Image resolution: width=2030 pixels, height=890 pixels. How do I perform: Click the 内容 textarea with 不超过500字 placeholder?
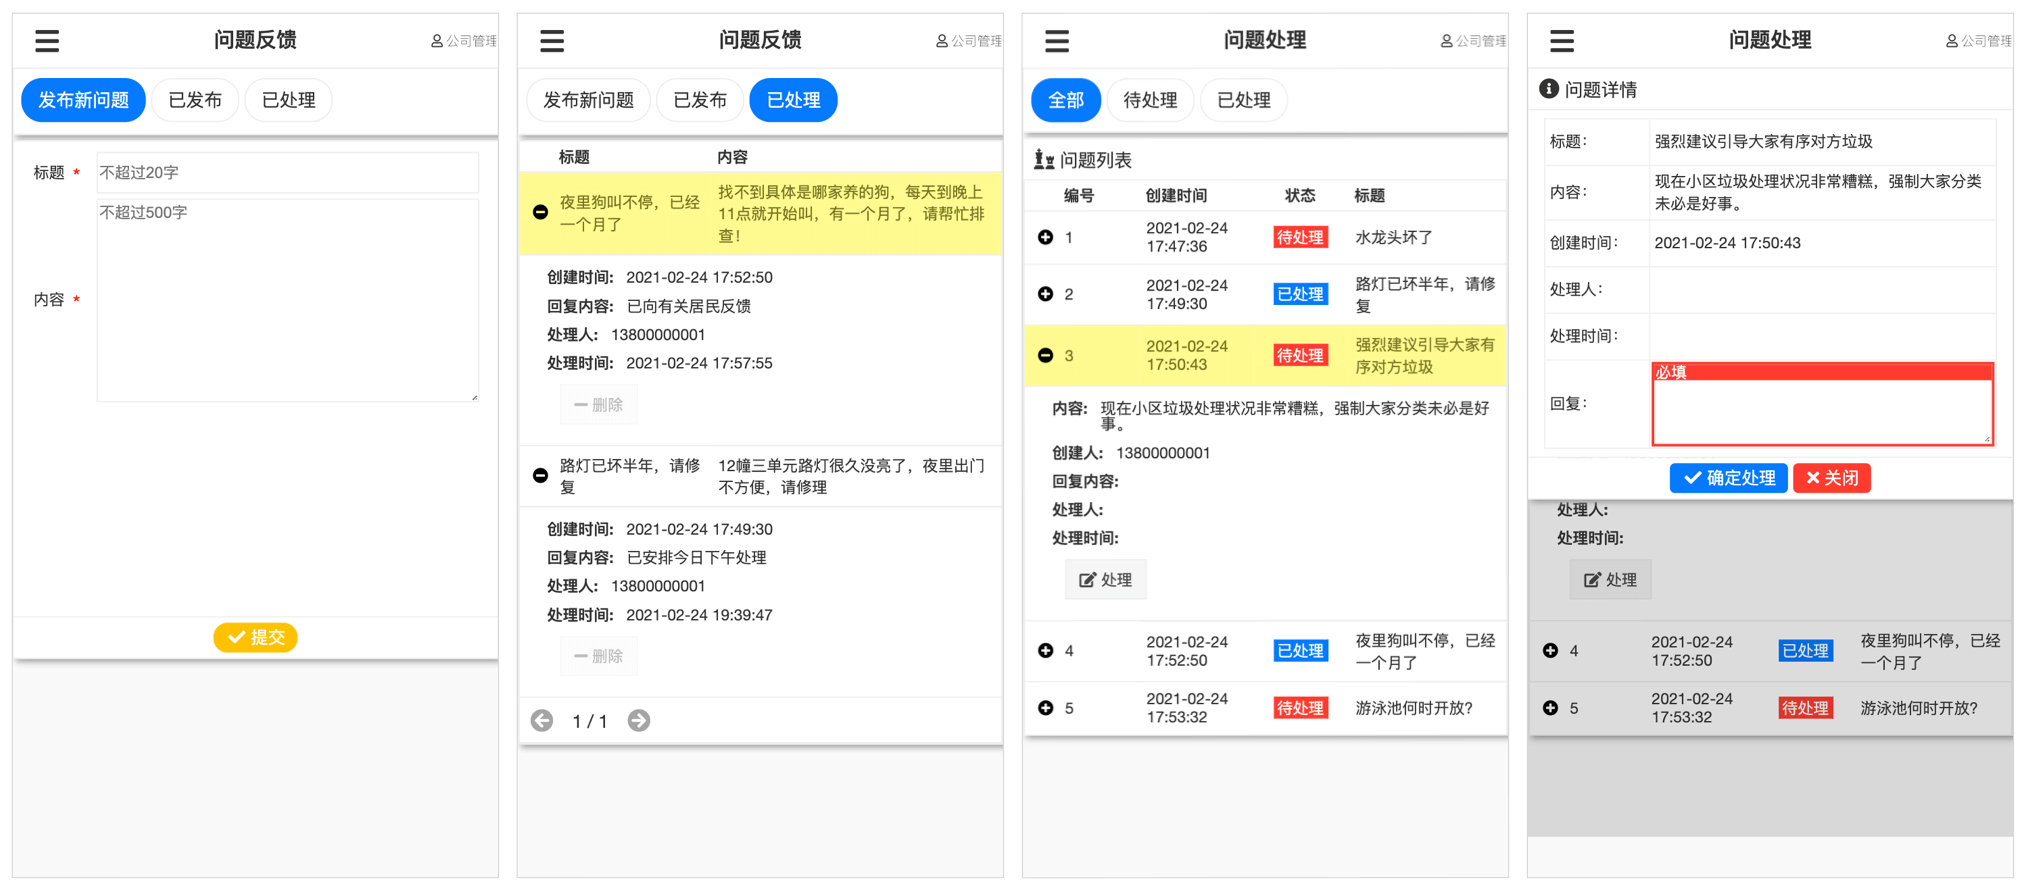click(287, 300)
